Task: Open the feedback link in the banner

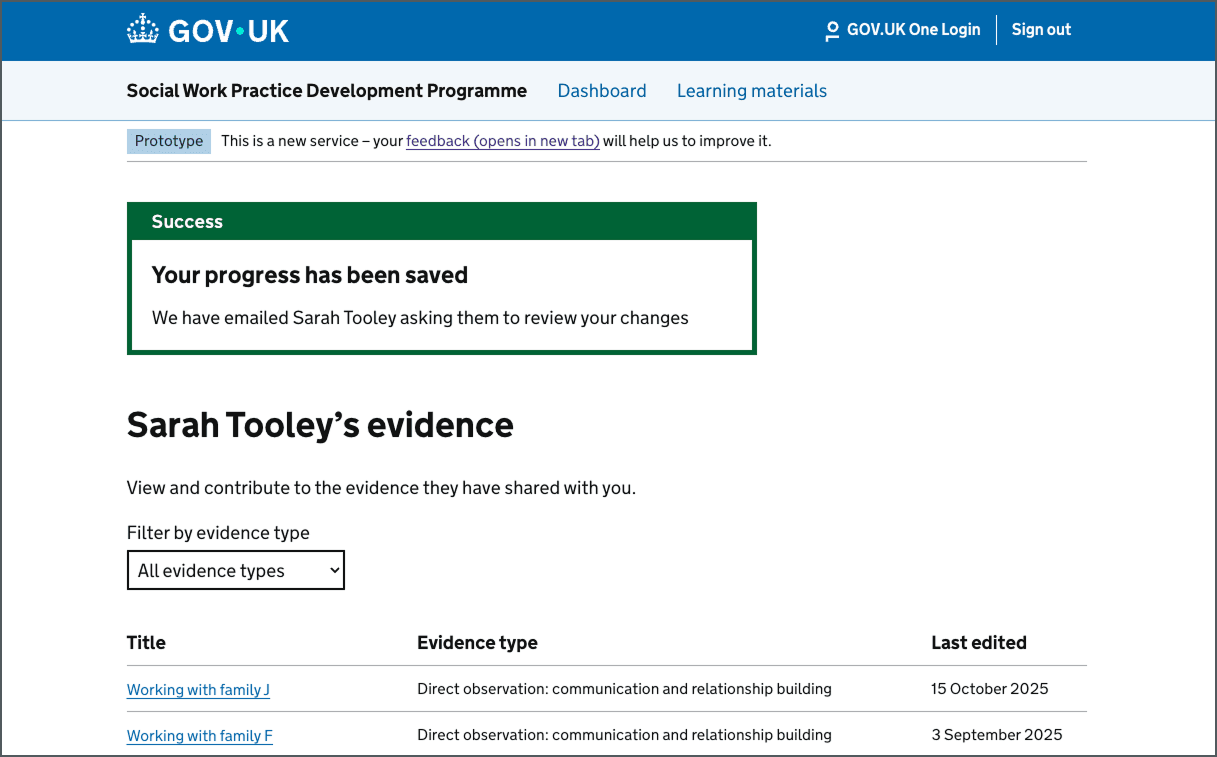Action: click(x=502, y=141)
